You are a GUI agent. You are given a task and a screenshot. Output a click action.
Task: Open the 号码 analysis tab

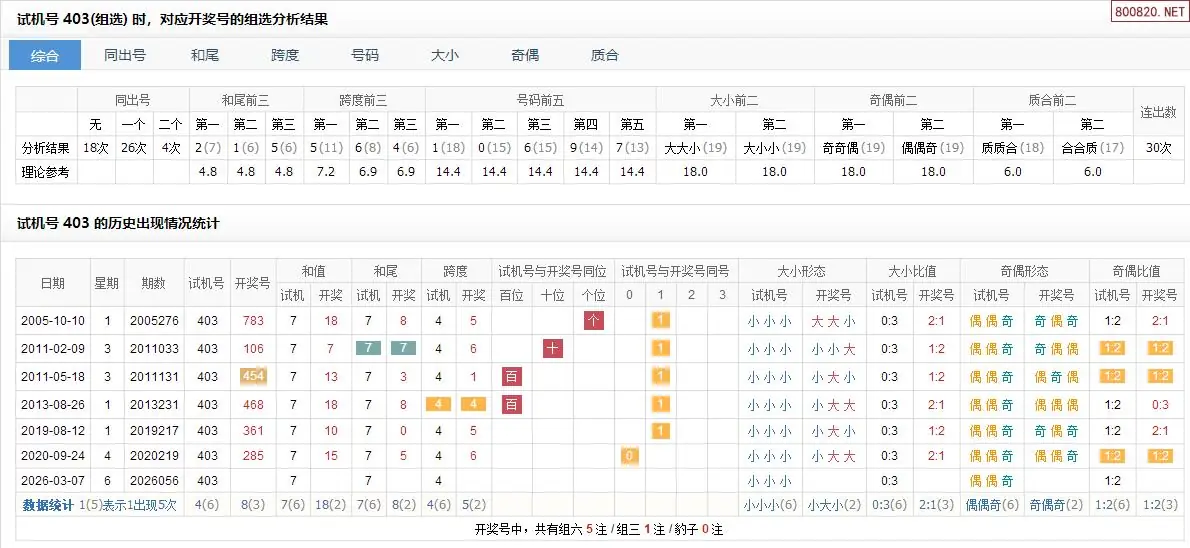(x=365, y=55)
